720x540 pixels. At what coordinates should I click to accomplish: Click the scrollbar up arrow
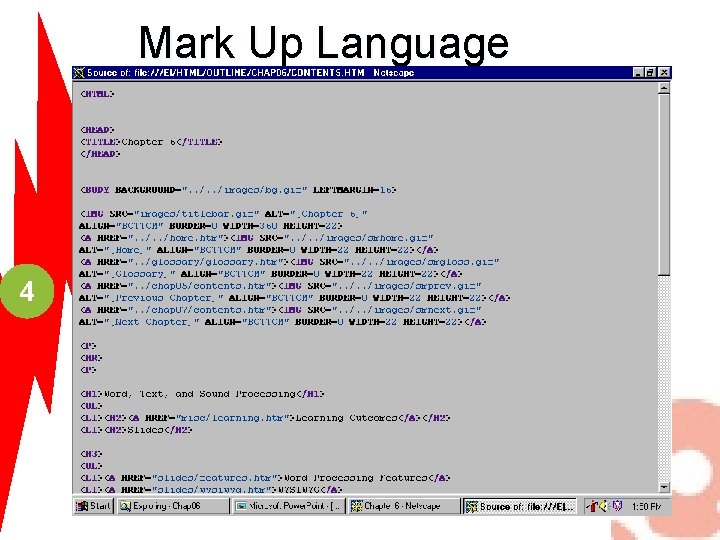click(x=664, y=88)
